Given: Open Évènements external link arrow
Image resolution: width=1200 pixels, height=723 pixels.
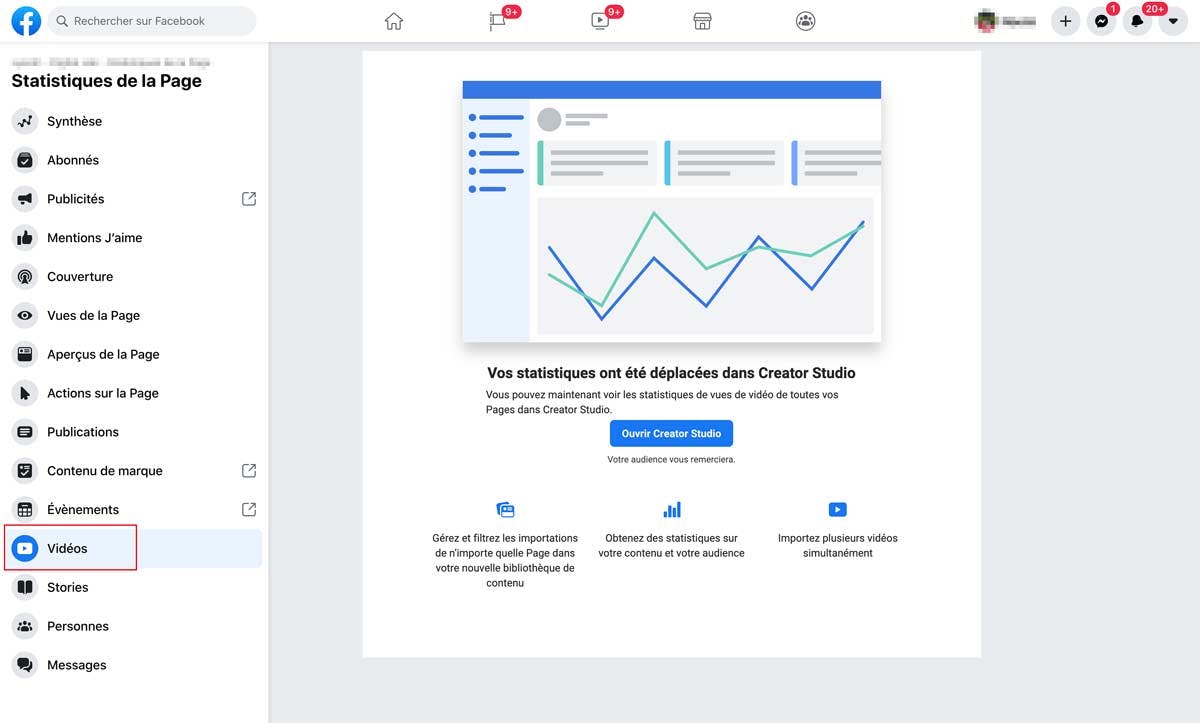Looking at the screenshot, I should 249,510.
